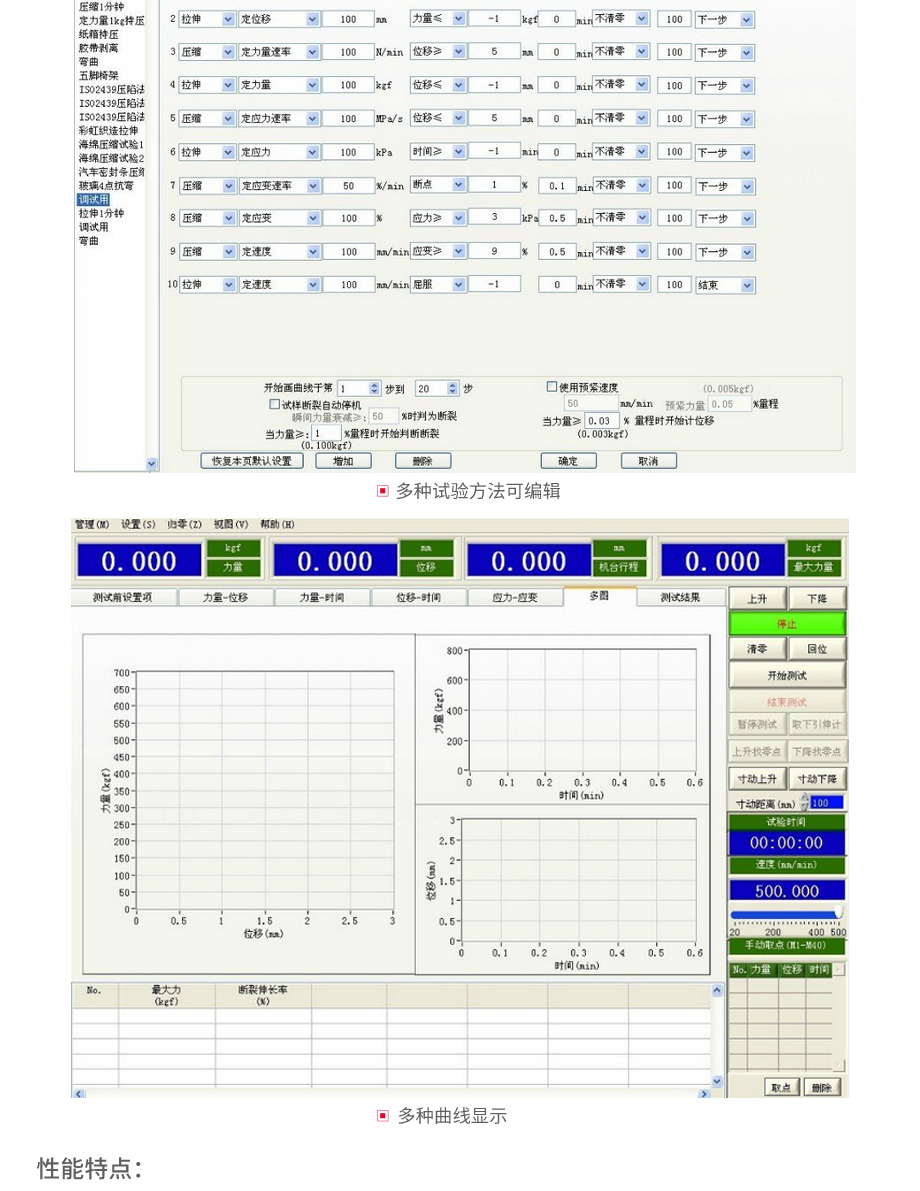
Task: Click the 取点 take-point button
Action: pyautogui.click(x=780, y=1087)
